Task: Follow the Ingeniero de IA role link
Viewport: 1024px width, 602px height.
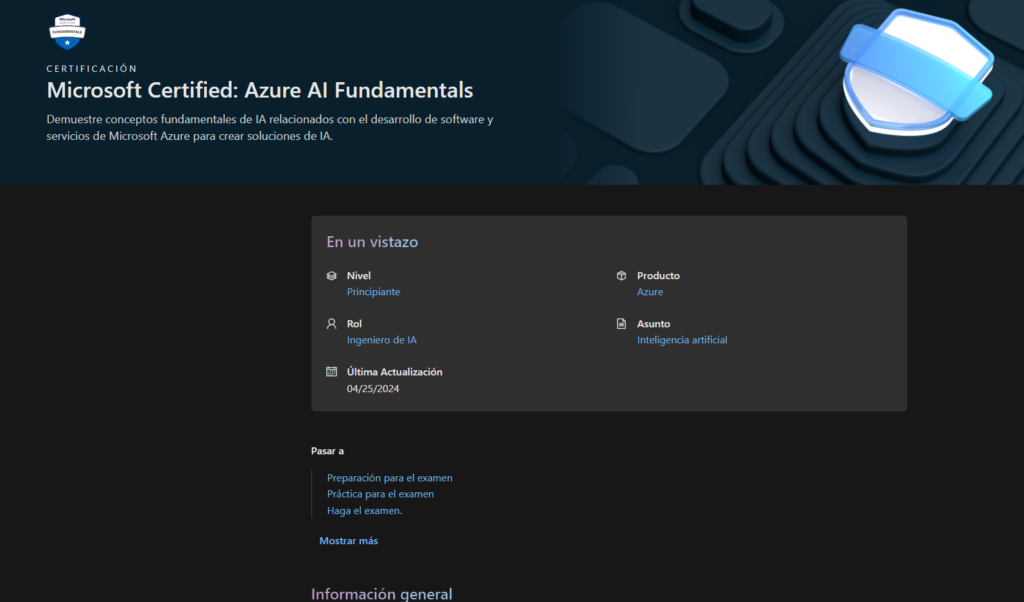Action: pos(381,340)
